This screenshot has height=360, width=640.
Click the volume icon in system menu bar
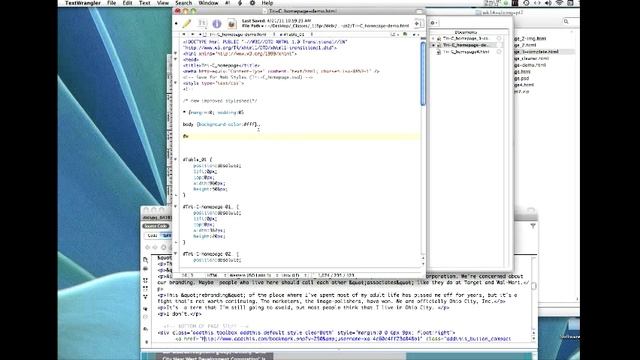(548, 3)
